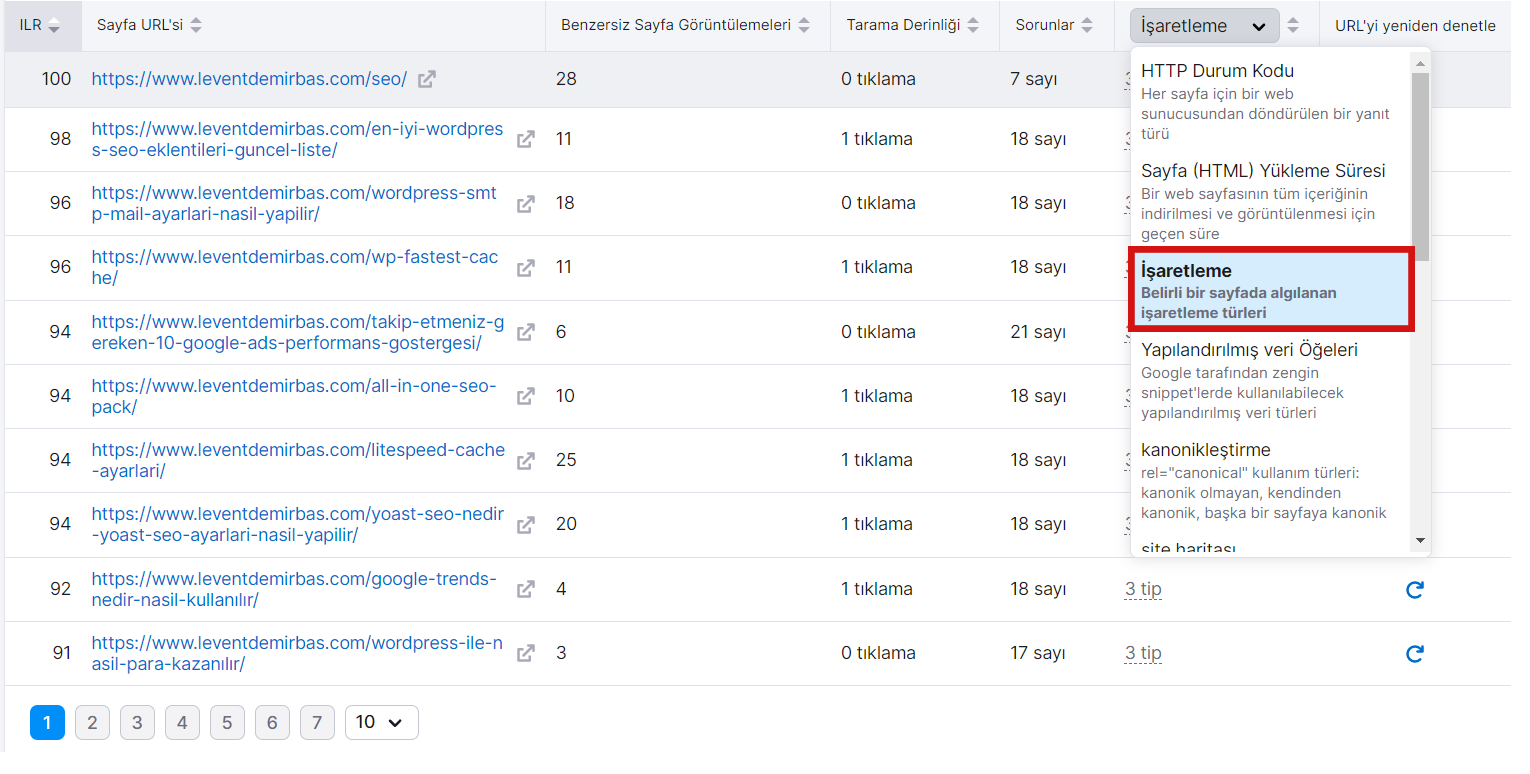
Task: Open en-iyi-wordpress-seo-eklentileri-guncel-liste link
Action: tap(297, 140)
